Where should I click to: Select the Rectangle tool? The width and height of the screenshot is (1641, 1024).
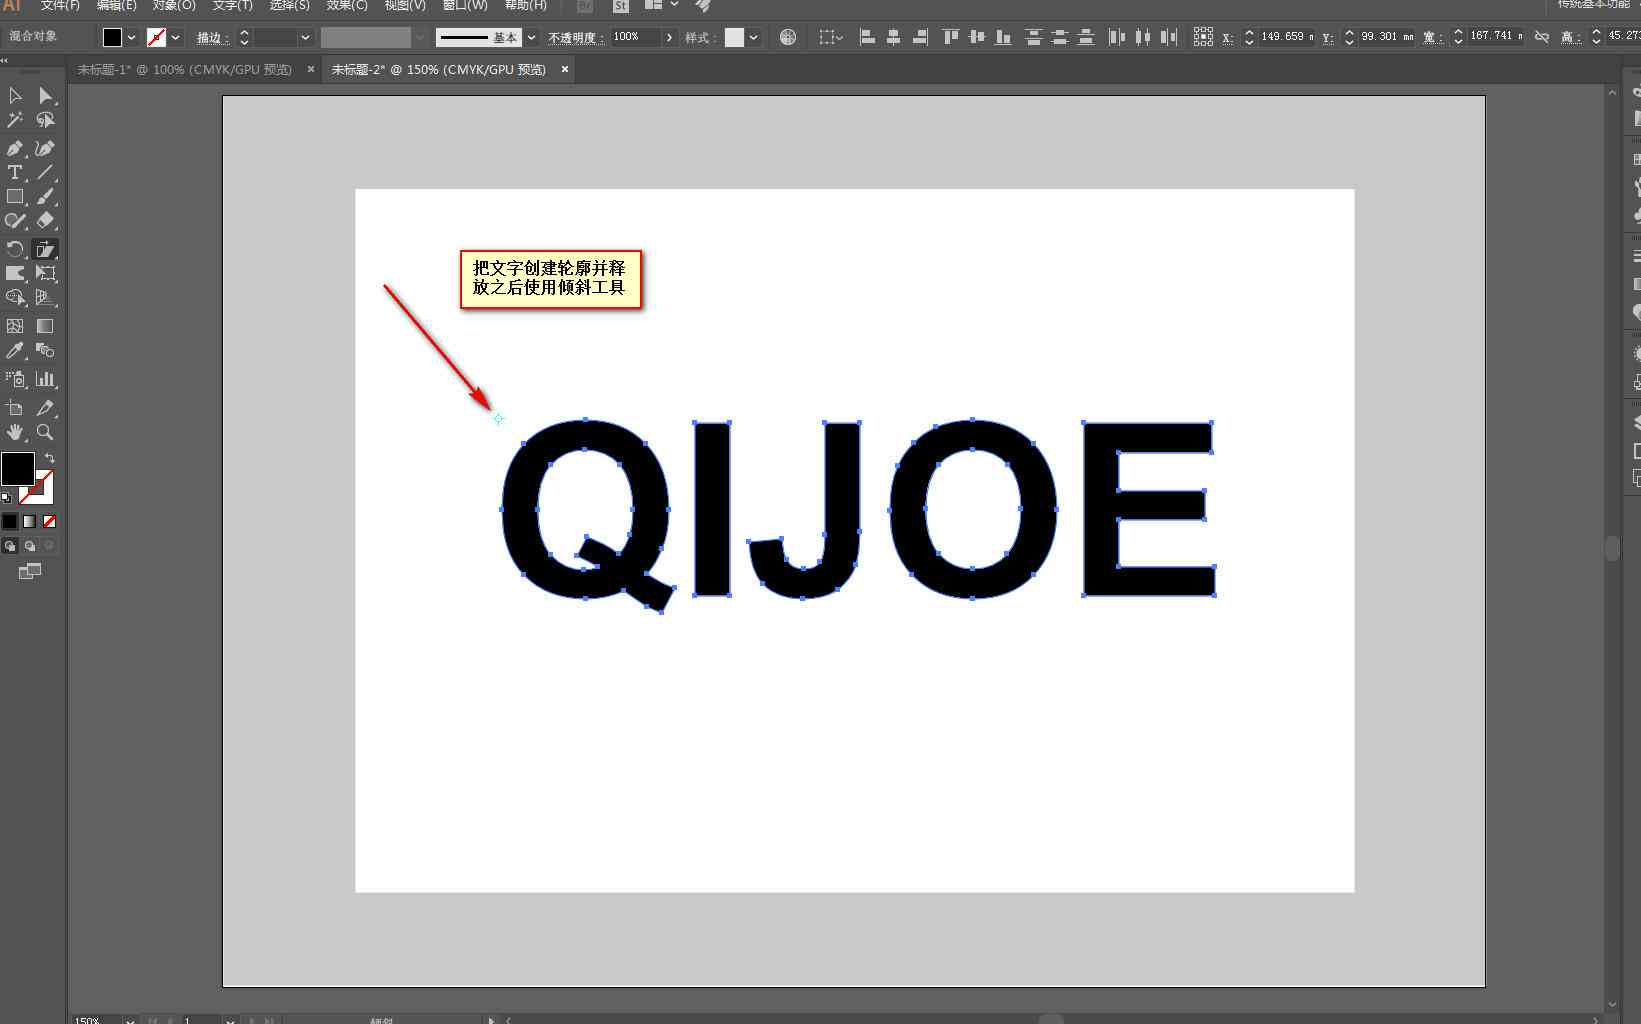tap(15, 197)
